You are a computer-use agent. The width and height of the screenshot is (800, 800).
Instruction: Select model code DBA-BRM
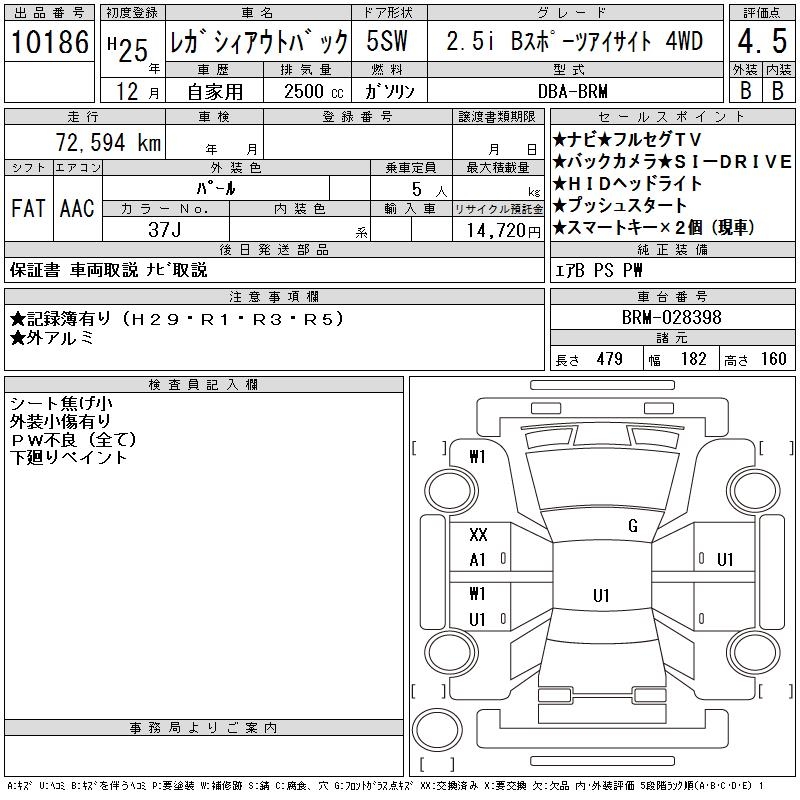tap(572, 91)
